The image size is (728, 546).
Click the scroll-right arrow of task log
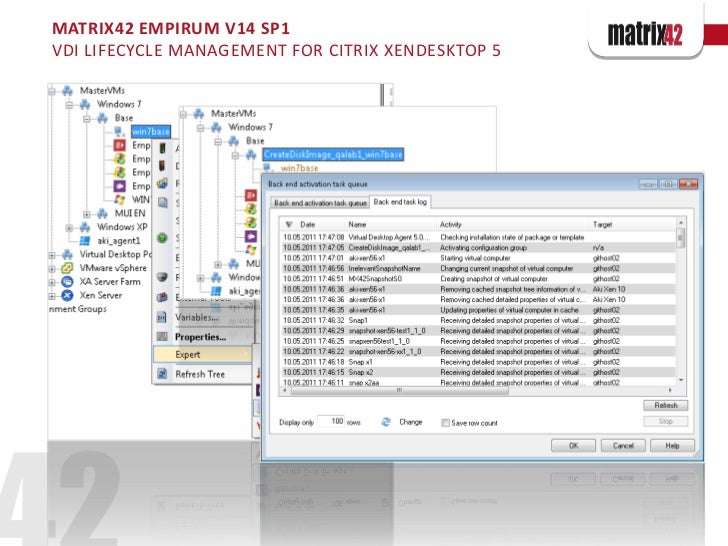(670, 390)
